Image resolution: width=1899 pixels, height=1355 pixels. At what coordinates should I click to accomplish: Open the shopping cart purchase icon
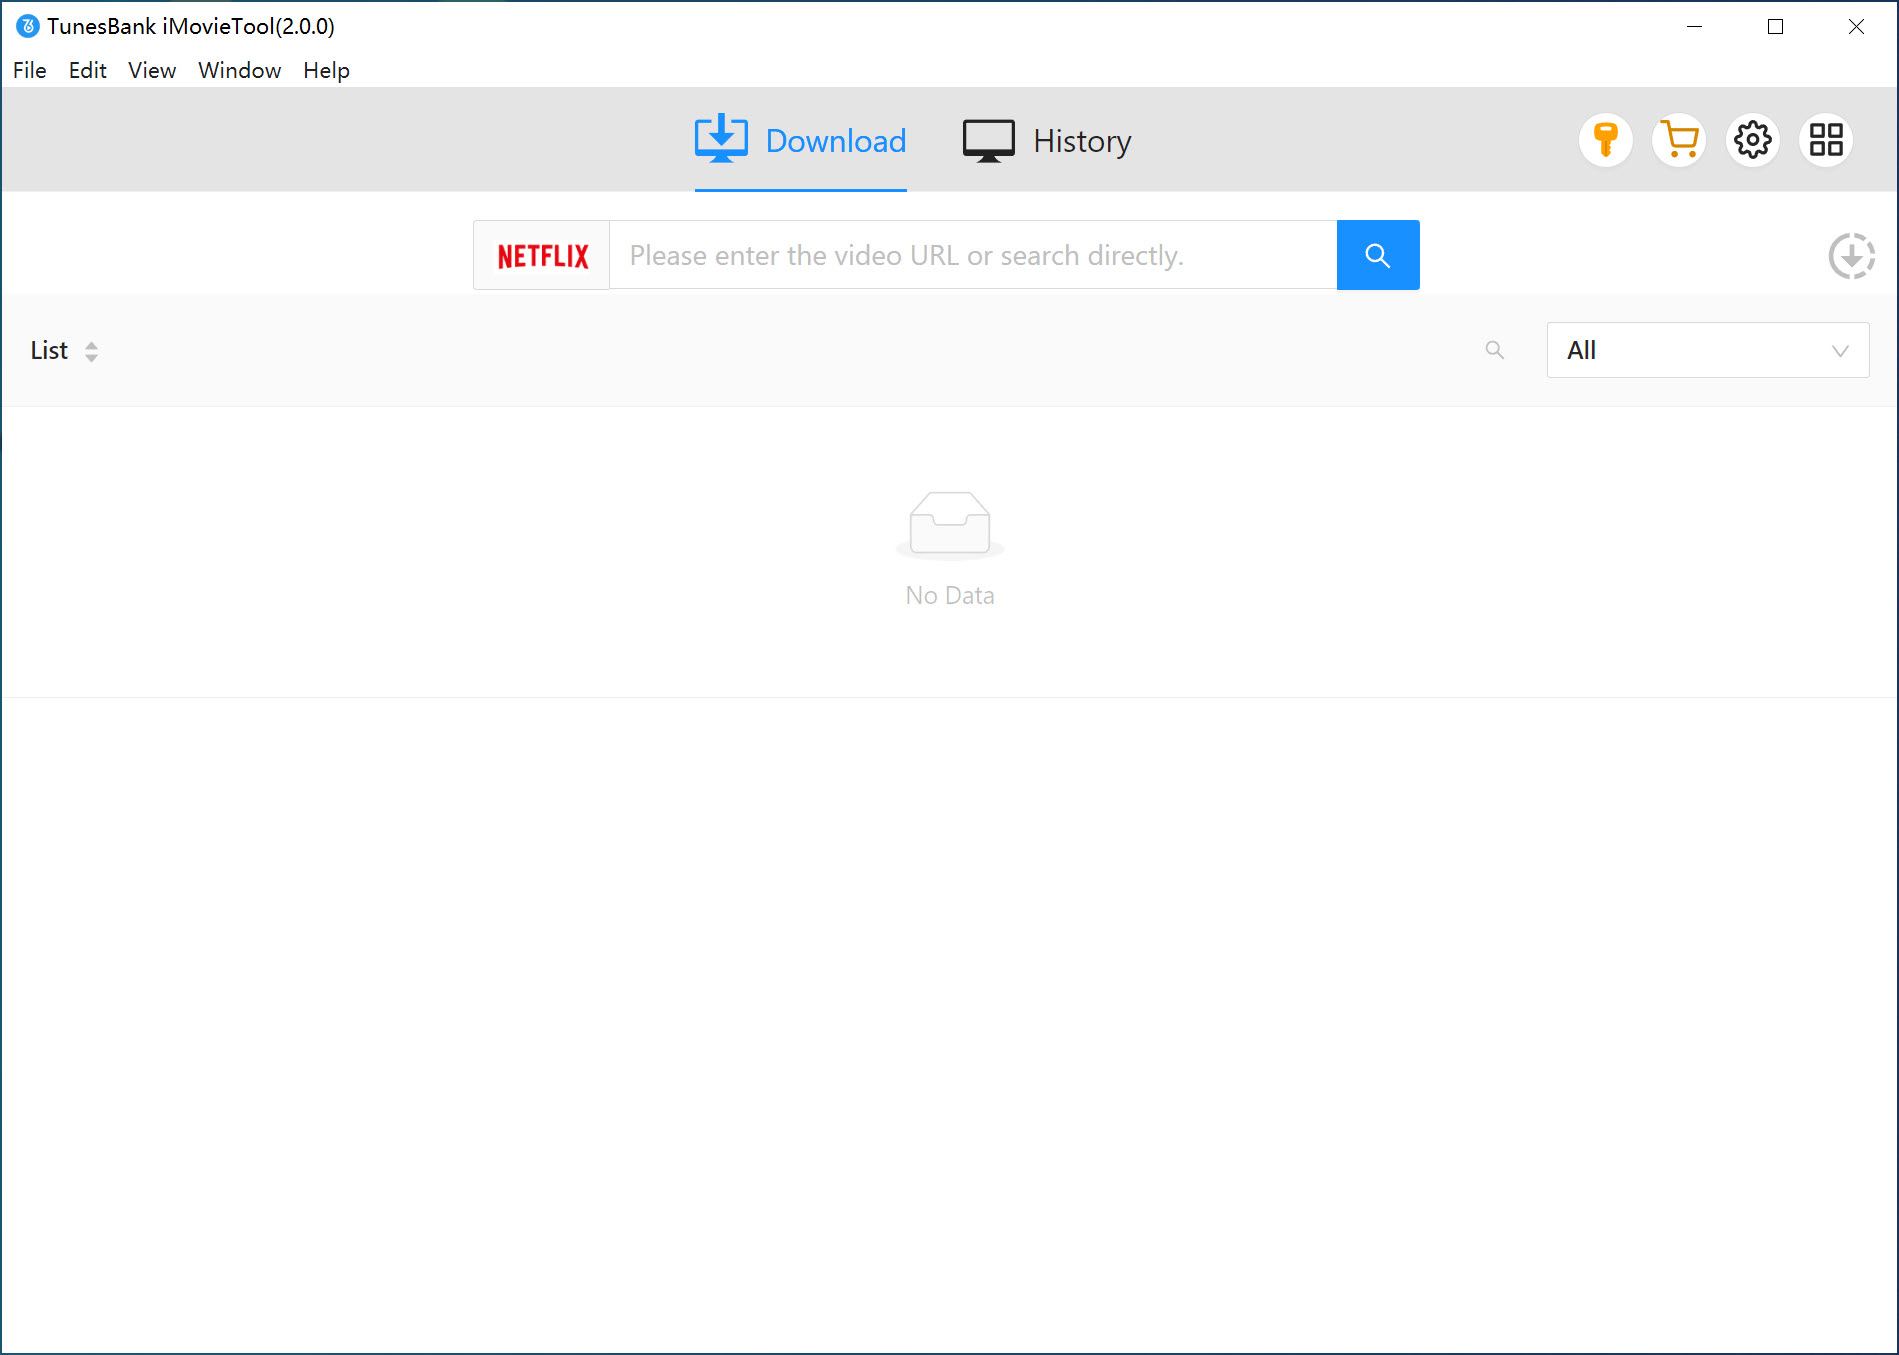(x=1679, y=140)
